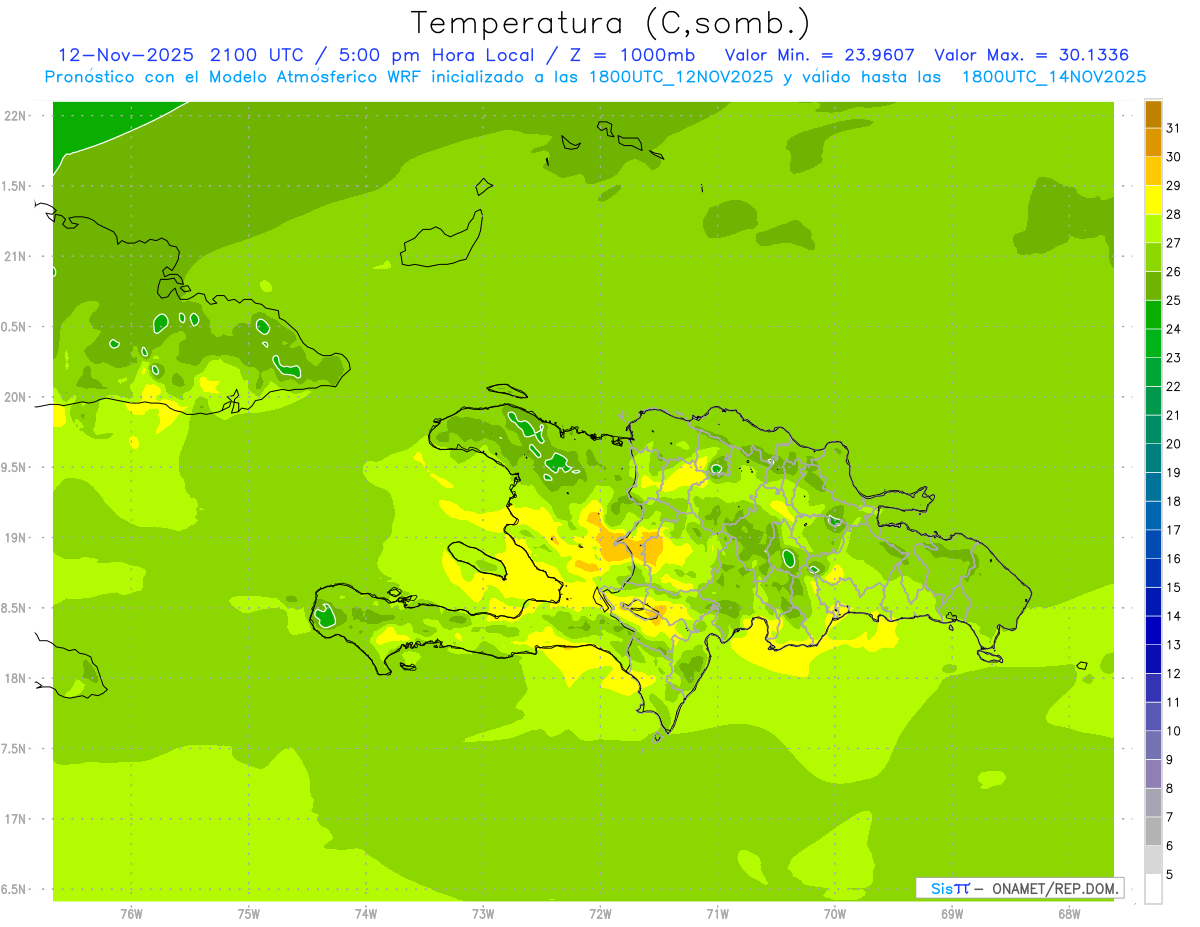1200x927 pixels.
Task: Click the '22N' latitude label
Action: coord(16,115)
